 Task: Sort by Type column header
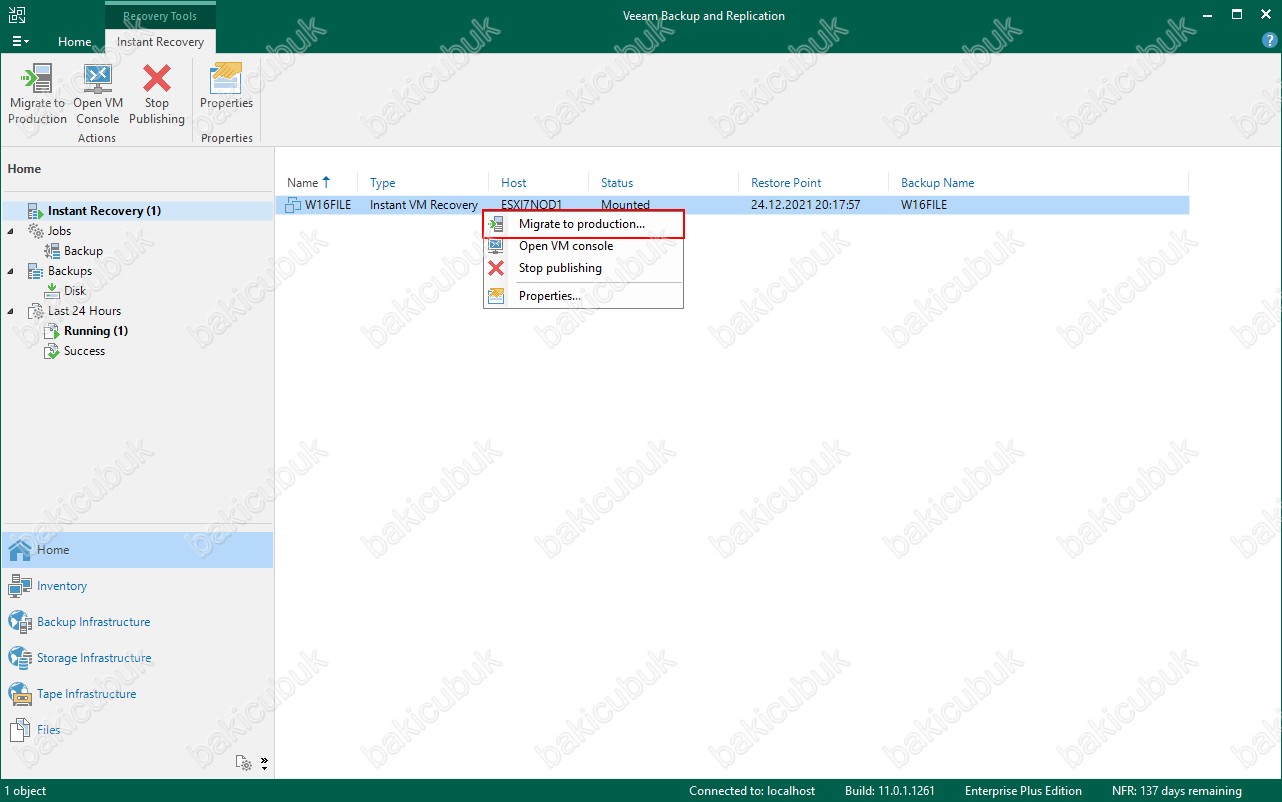point(382,183)
